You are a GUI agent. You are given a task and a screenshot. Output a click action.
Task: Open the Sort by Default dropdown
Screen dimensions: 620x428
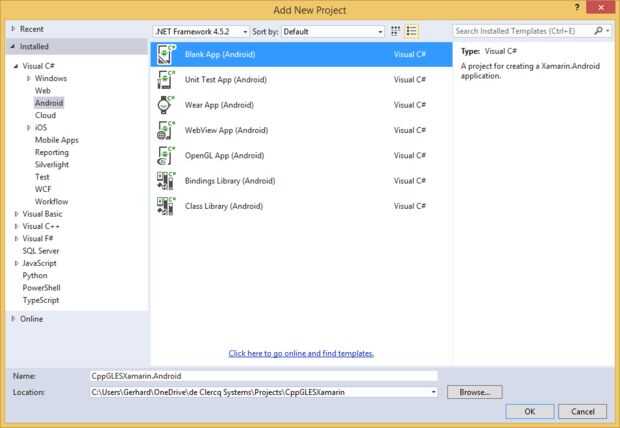click(x=333, y=31)
